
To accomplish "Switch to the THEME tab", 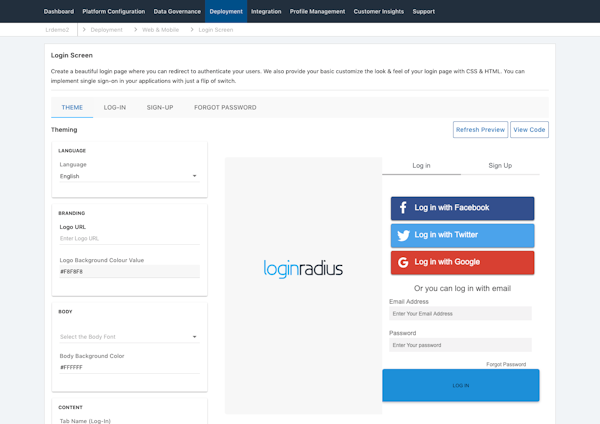I will point(72,108).
